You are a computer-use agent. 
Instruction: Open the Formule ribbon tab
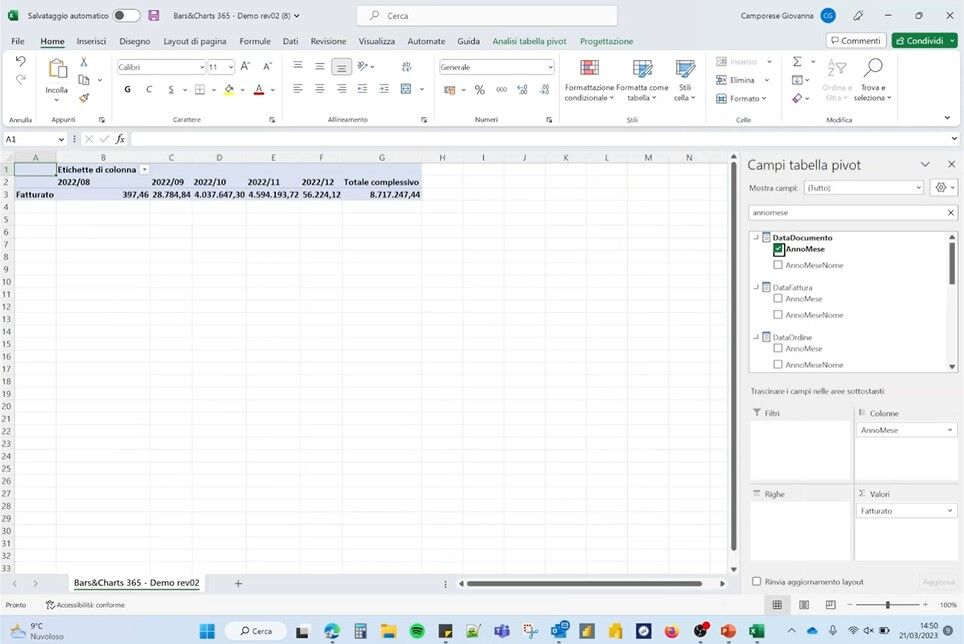pyautogui.click(x=255, y=41)
